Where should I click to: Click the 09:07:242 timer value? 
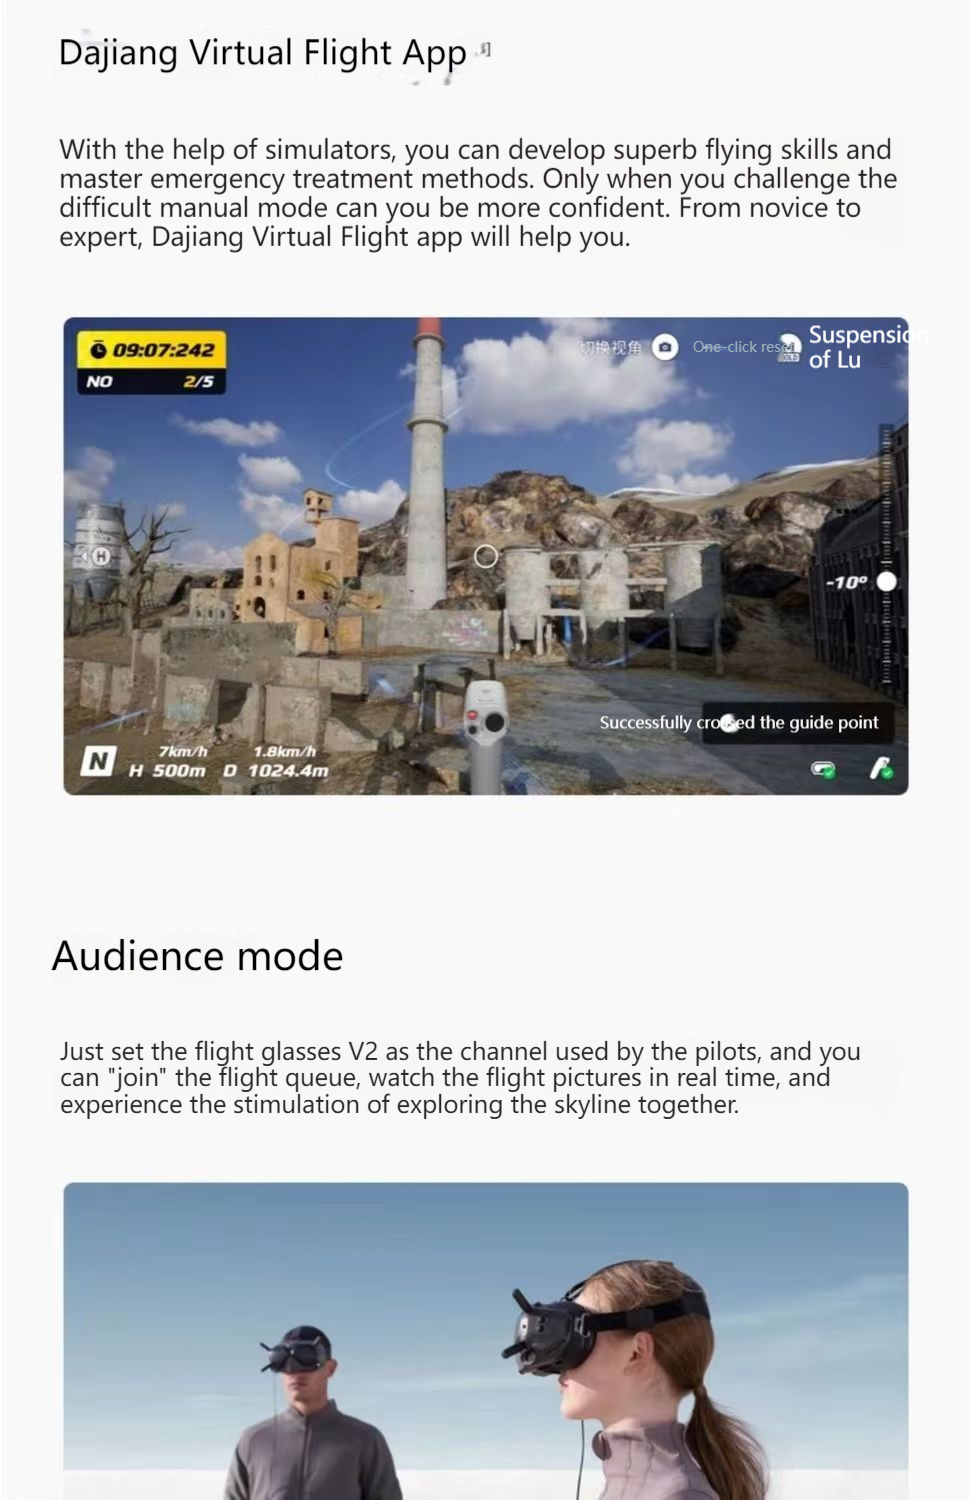(x=163, y=350)
